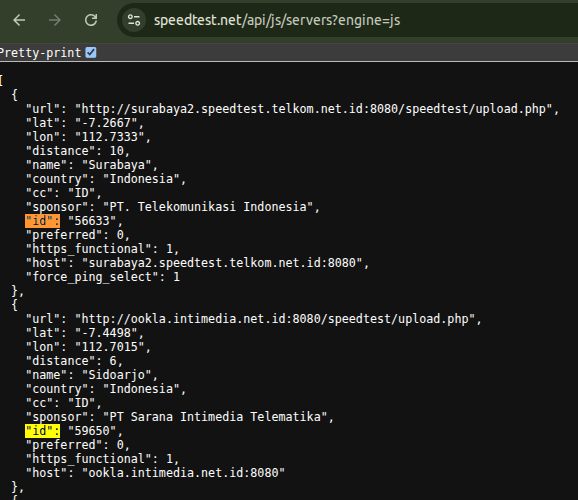Click sponsor "PT. Telekomunikasi Indonesia"
Image resolution: width=578 pixels, height=500 pixels.
pos(208,207)
